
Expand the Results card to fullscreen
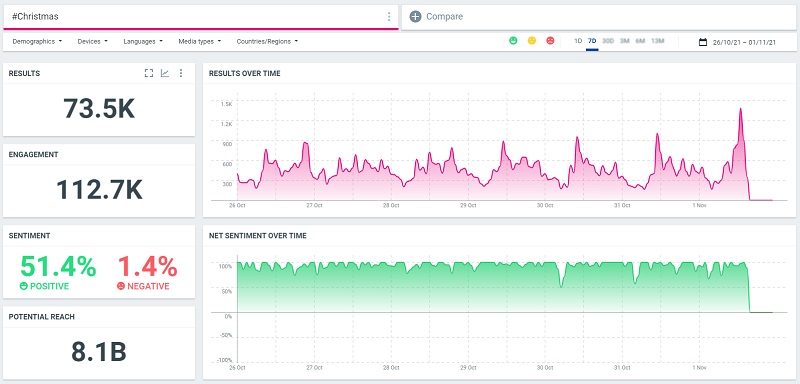click(148, 73)
